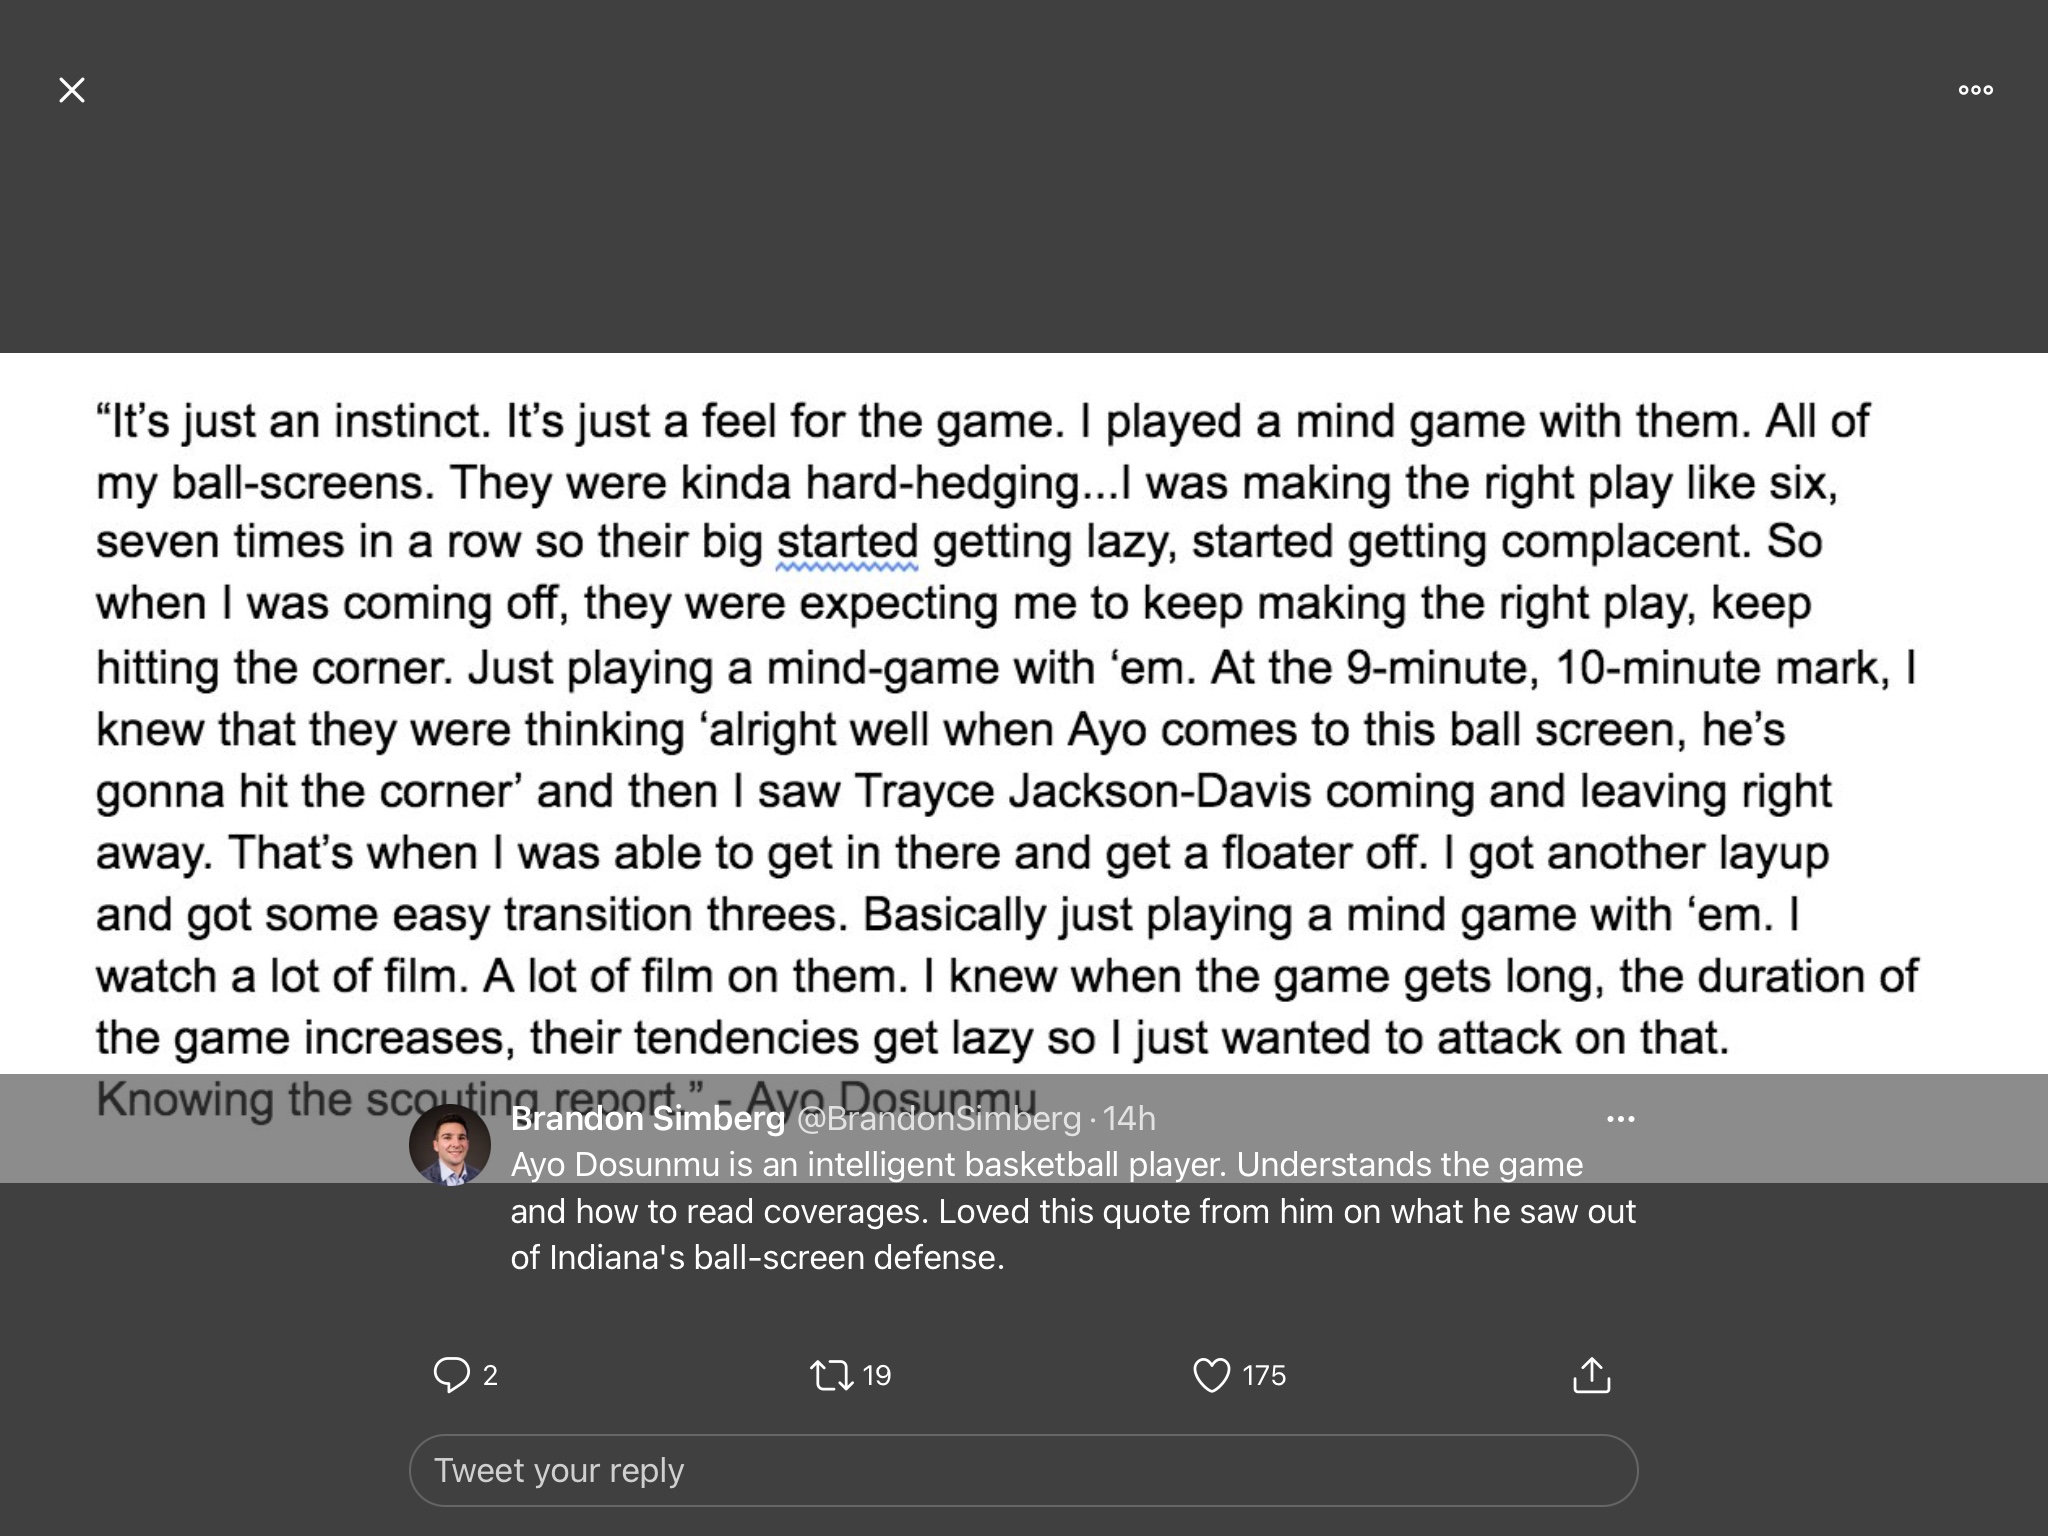Open Brandon Simberg's profile picture
Viewport: 2048px width, 1536px height.
point(450,1144)
